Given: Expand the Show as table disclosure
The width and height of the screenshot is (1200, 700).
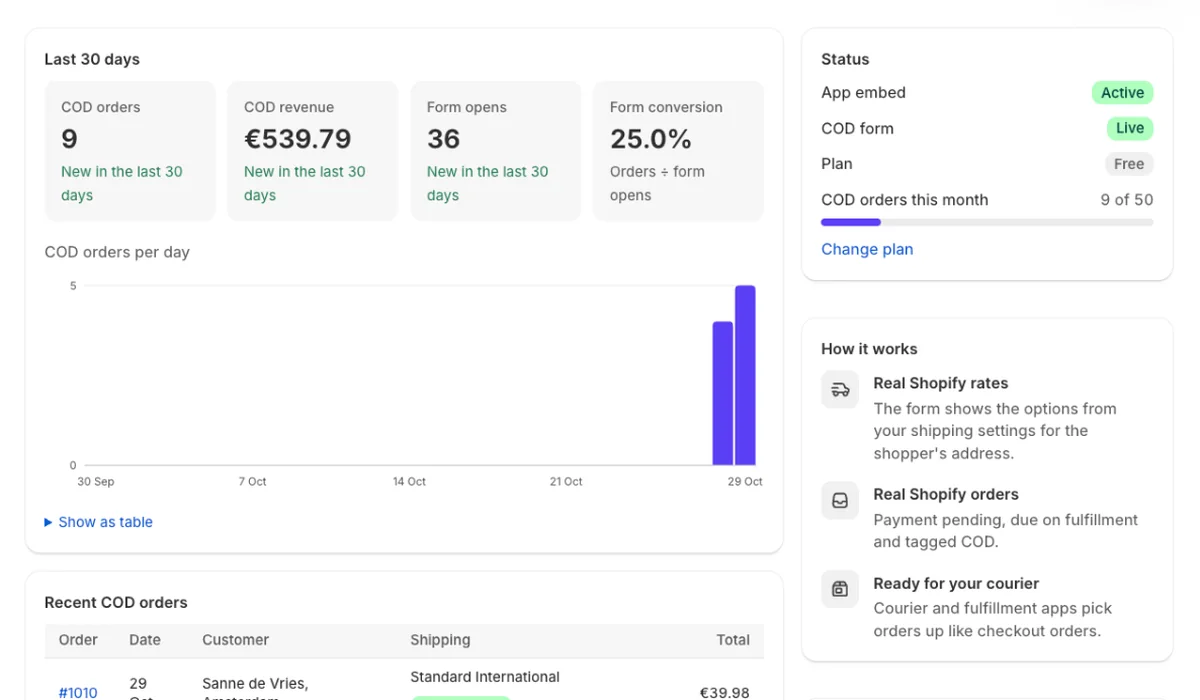Looking at the screenshot, I should point(99,522).
